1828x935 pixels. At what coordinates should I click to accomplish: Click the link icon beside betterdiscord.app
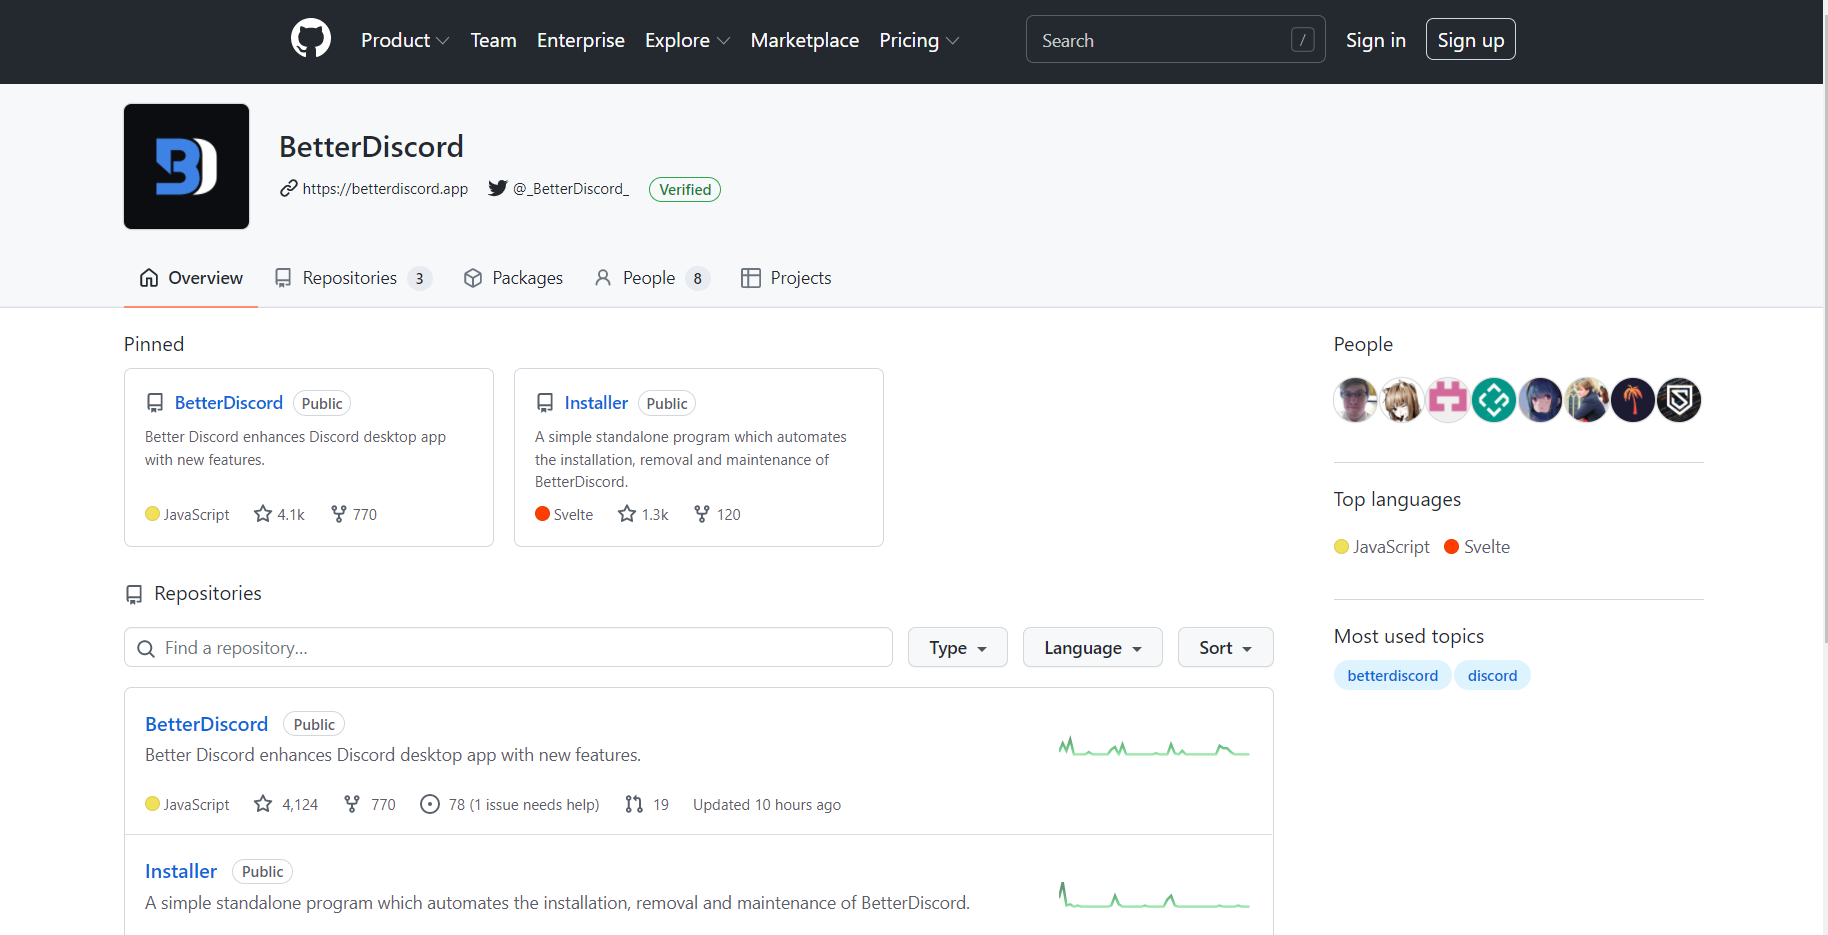pos(289,188)
